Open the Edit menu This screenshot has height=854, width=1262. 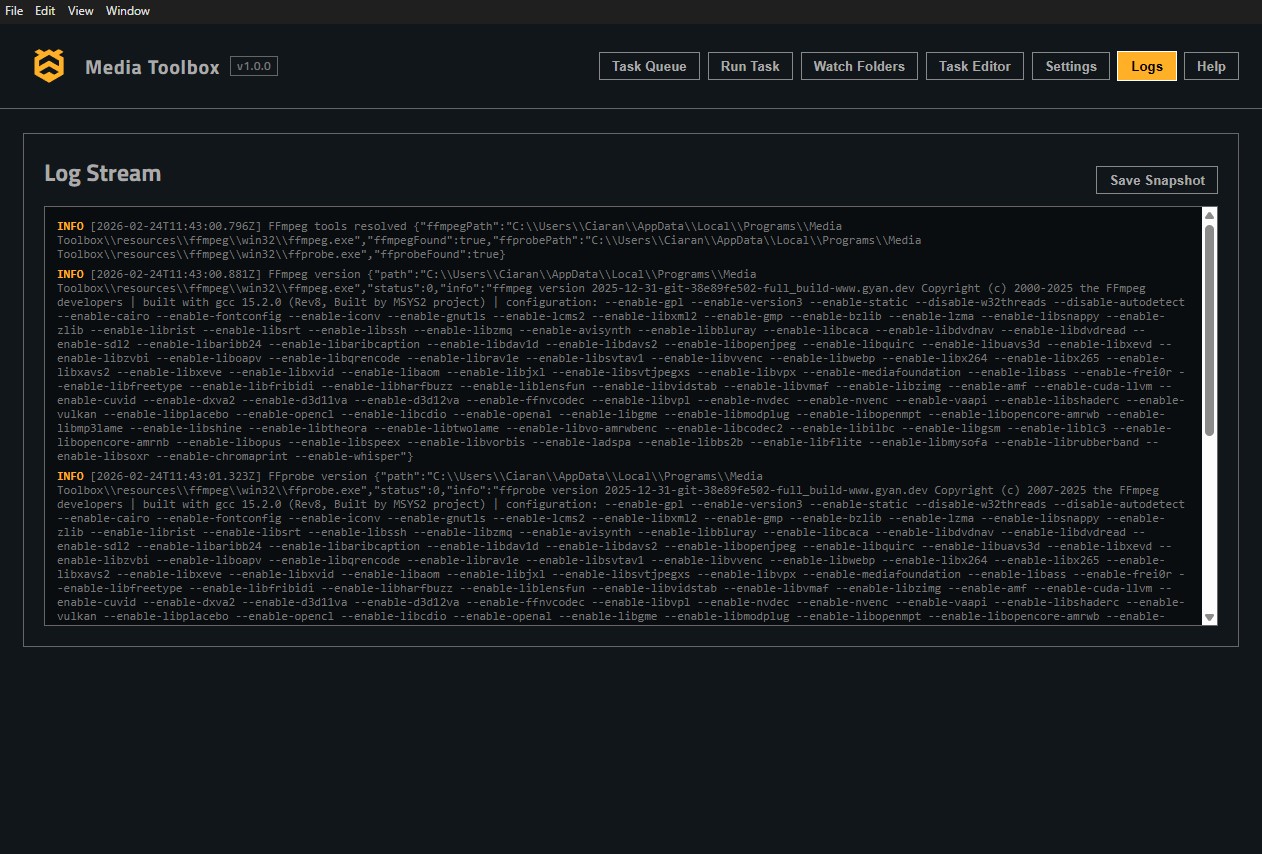(x=45, y=11)
